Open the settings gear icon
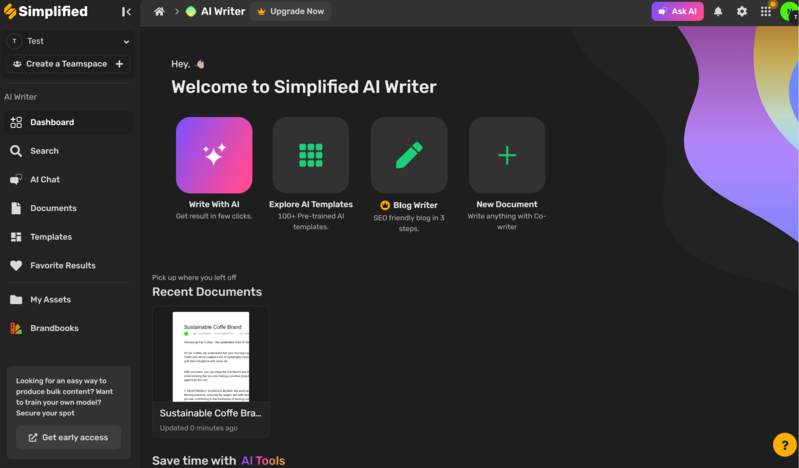 [741, 12]
